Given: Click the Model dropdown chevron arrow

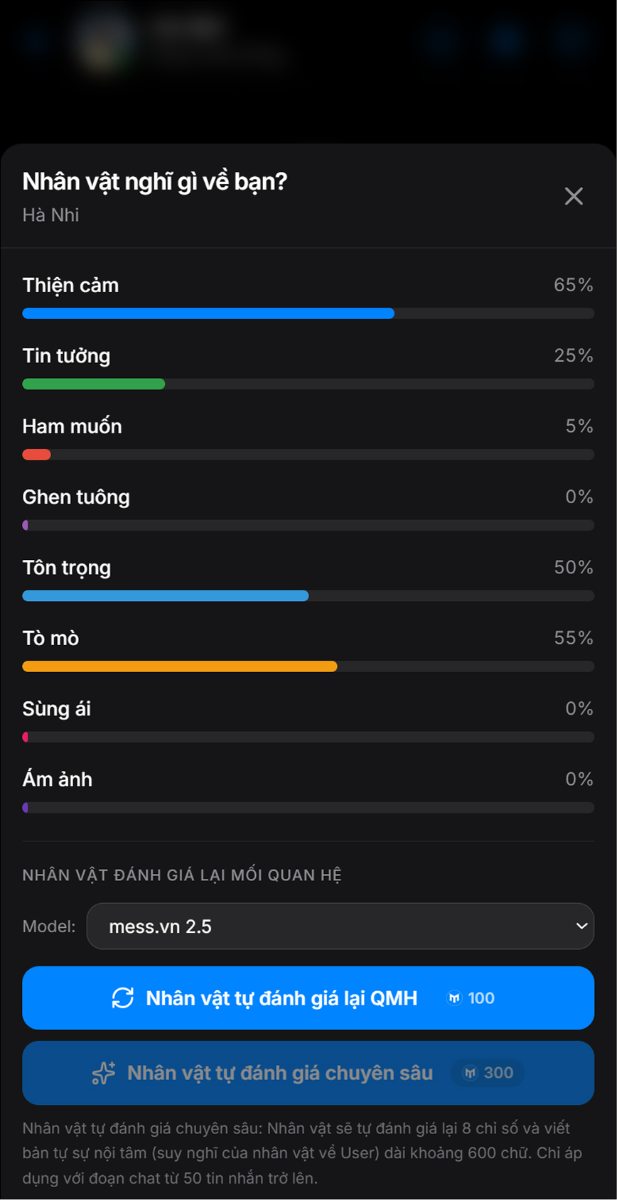Looking at the screenshot, I should (x=581, y=926).
